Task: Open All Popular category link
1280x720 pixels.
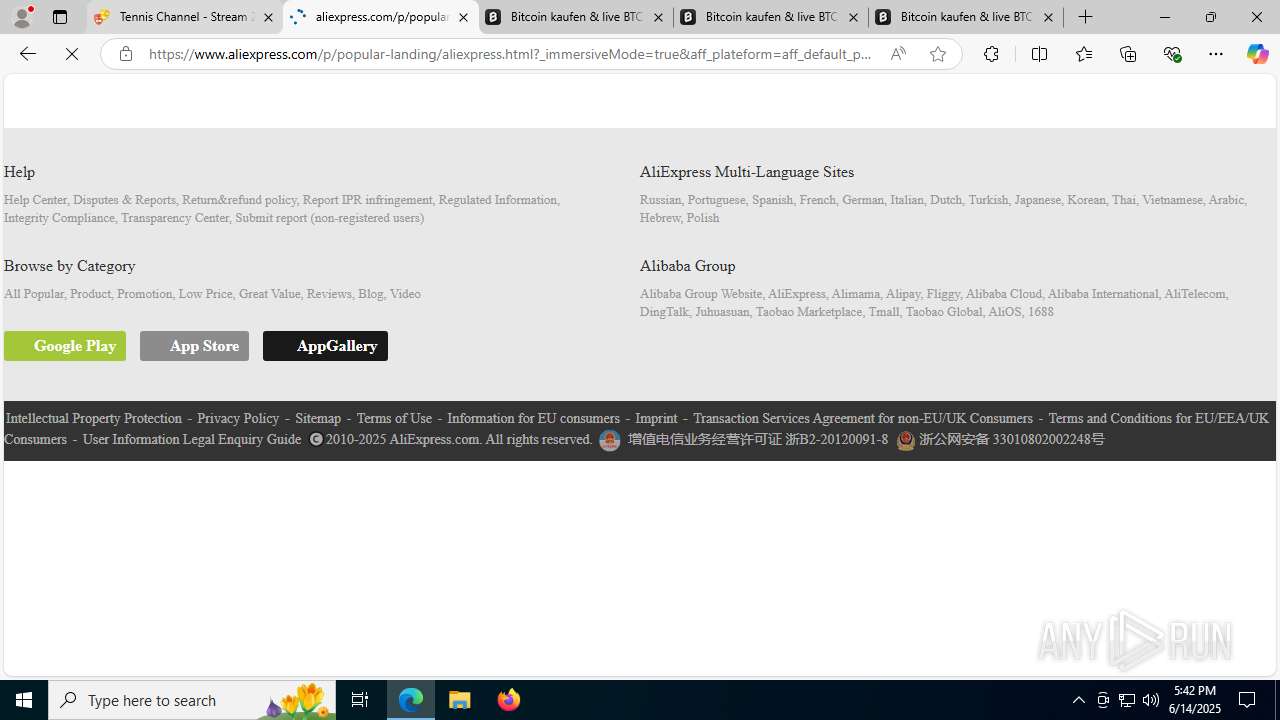Action: (33, 294)
